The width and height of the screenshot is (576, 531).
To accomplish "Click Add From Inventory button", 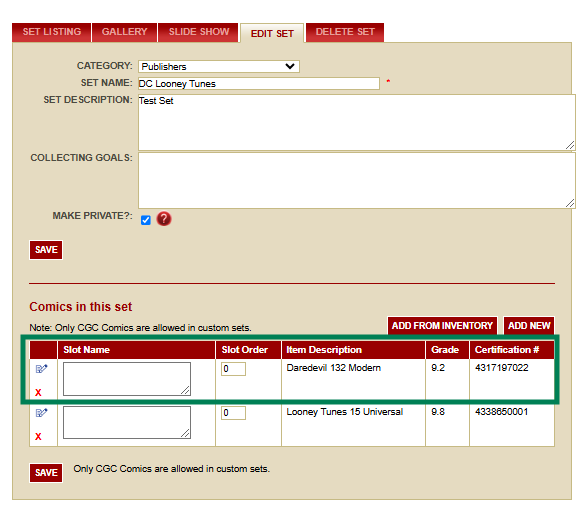I will (x=442, y=326).
